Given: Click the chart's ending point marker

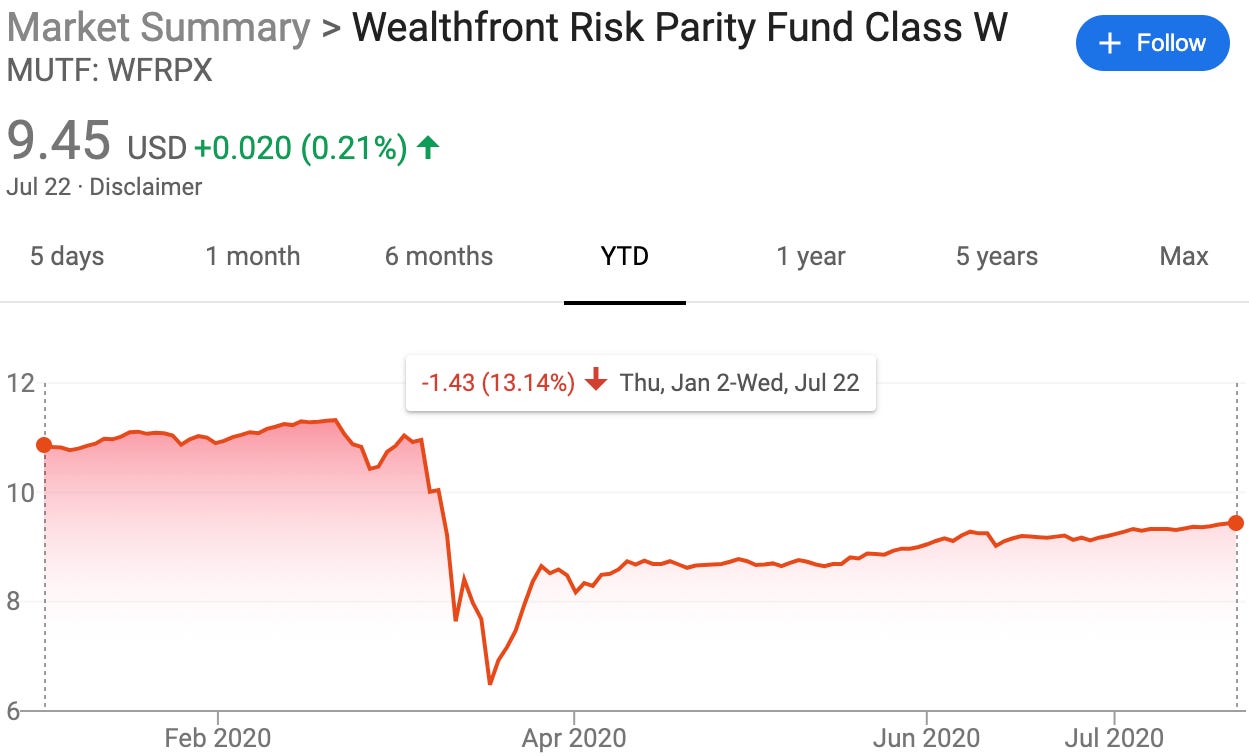Looking at the screenshot, I should pyautogui.click(x=1236, y=523).
